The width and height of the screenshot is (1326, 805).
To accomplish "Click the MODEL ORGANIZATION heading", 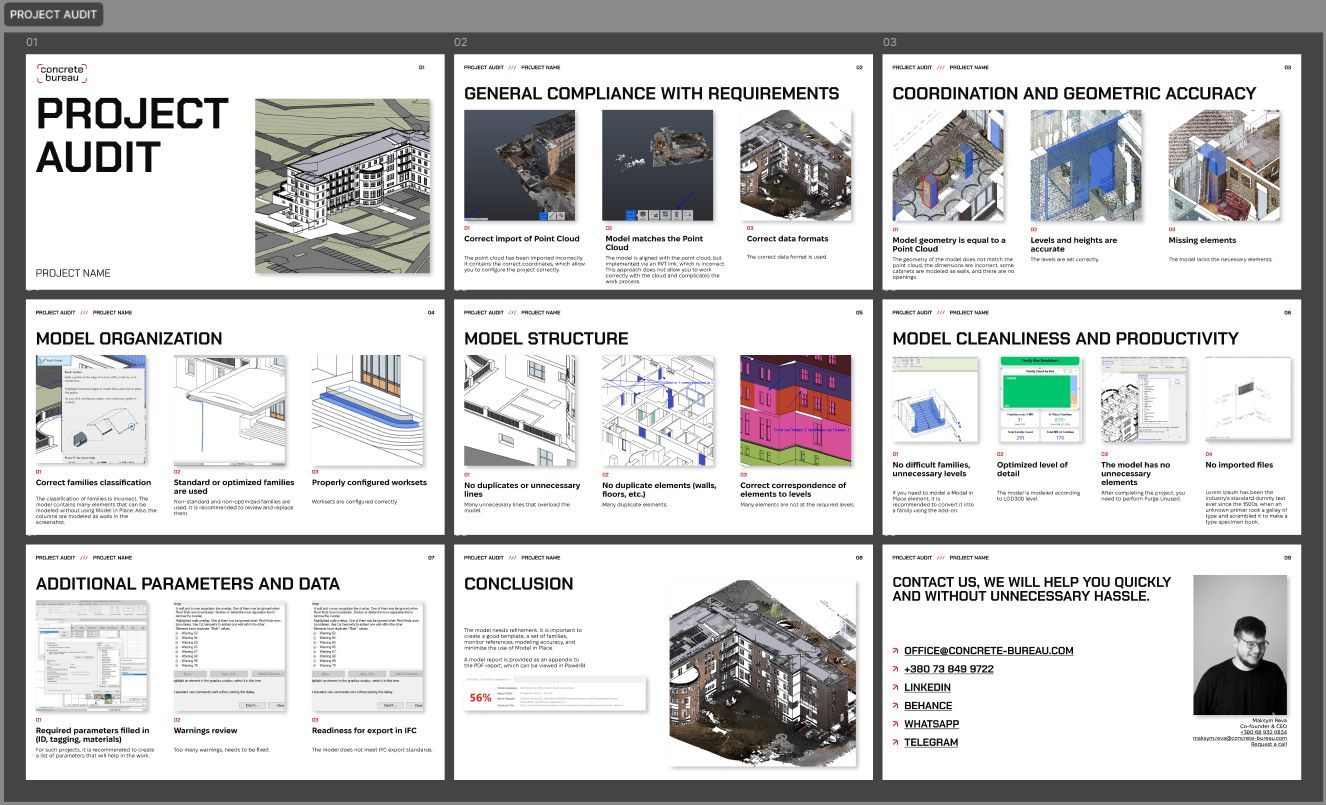I will pyautogui.click(x=129, y=338).
